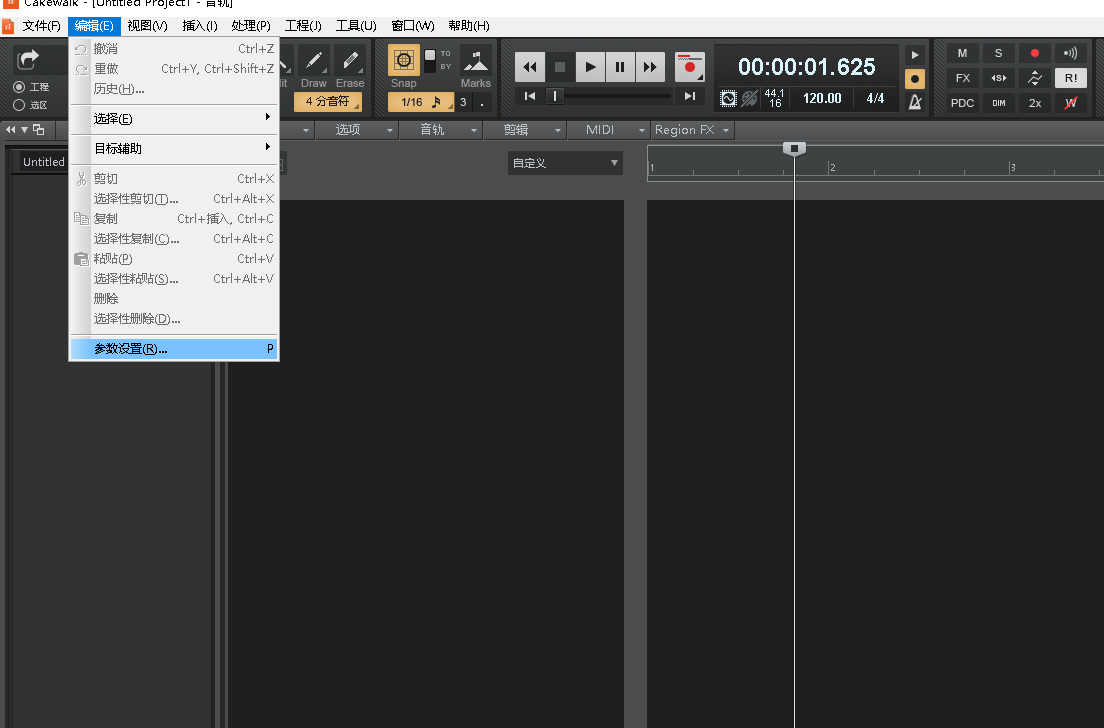Expand the 选择(E) submenu

point(174,118)
